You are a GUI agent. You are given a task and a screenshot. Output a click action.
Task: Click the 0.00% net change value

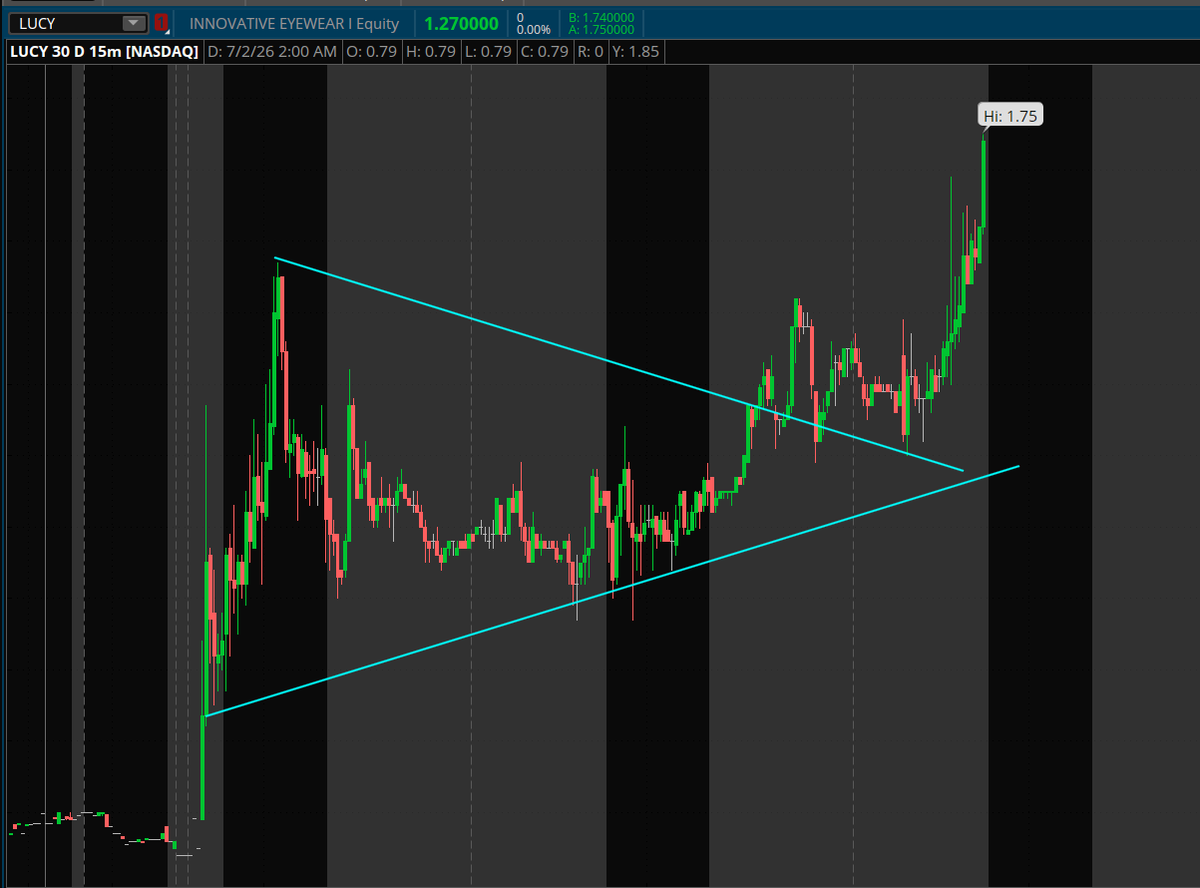pos(533,29)
